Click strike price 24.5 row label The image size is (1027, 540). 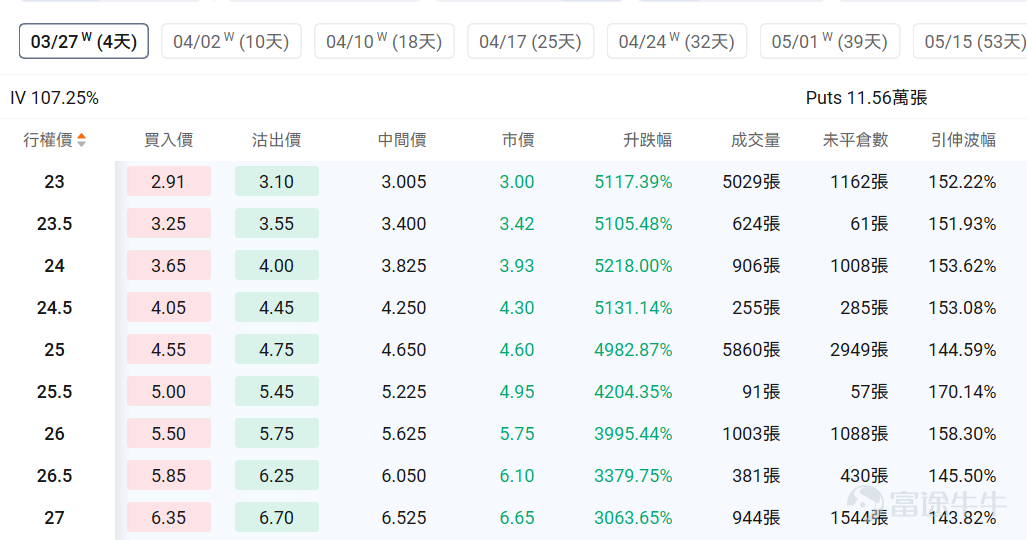pos(54,307)
